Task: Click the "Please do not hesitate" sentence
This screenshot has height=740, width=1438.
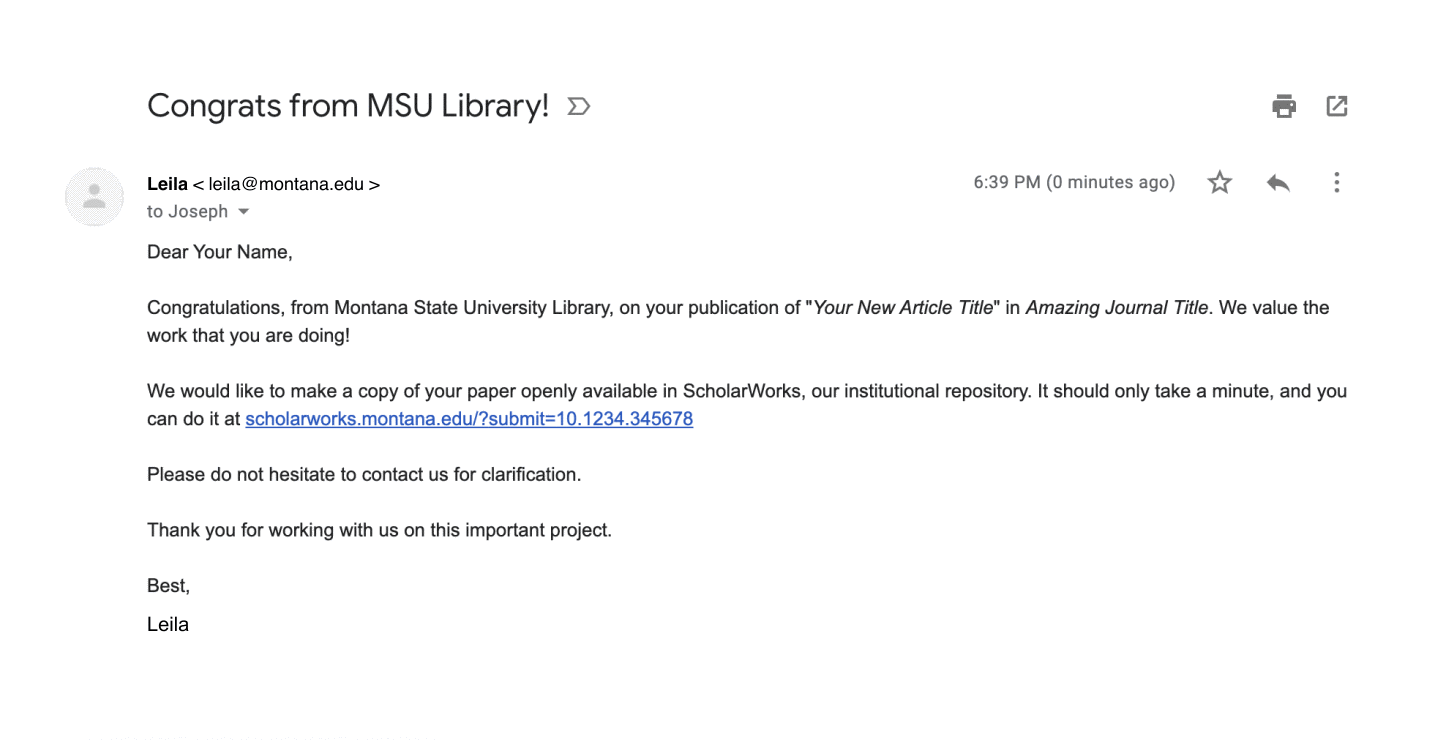Action: (x=364, y=475)
